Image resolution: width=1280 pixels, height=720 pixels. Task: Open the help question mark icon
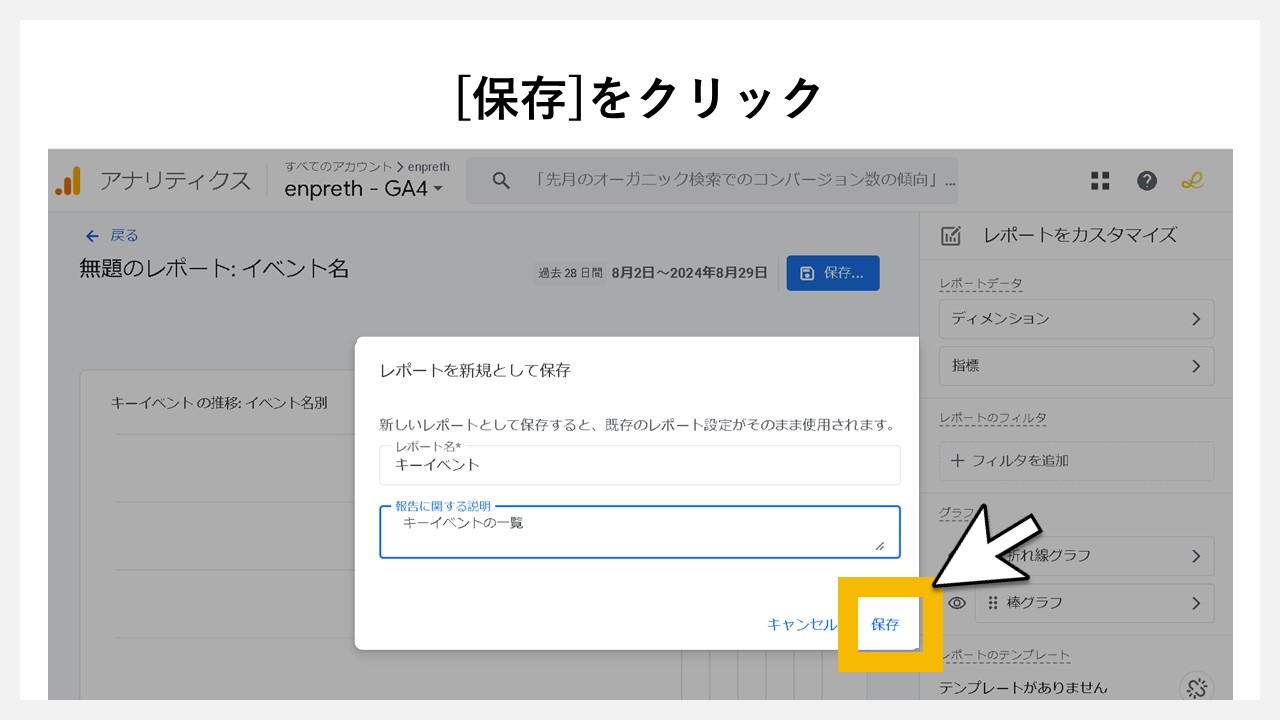pyautogui.click(x=1146, y=181)
